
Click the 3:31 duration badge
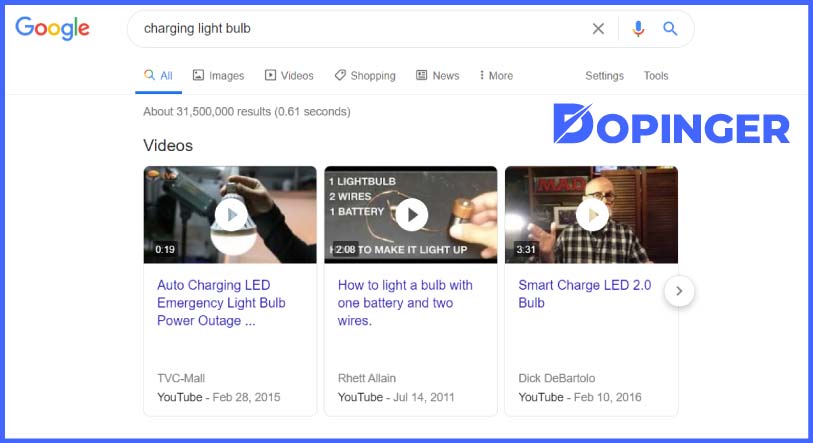click(526, 250)
